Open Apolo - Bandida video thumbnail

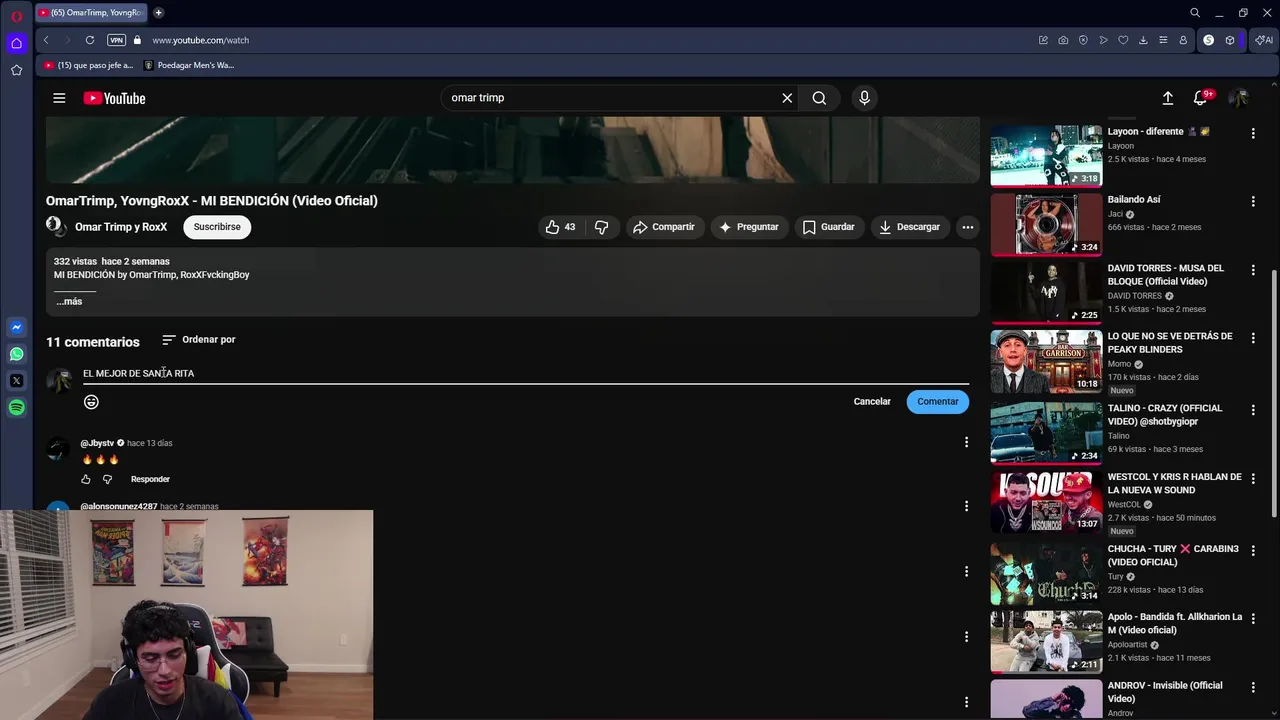click(1046, 642)
